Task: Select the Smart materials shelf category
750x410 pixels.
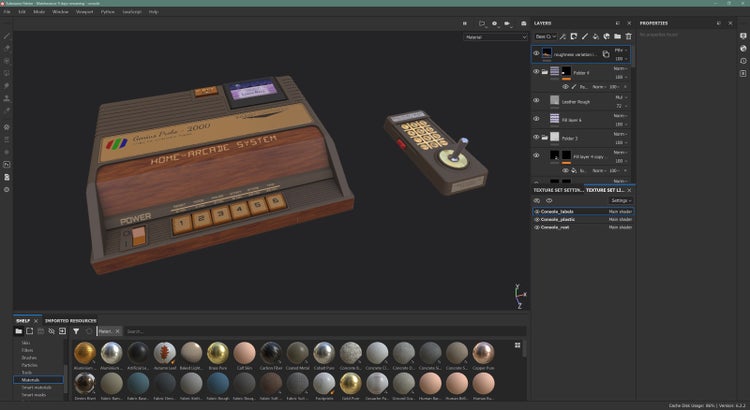Action: coord(34,387)
